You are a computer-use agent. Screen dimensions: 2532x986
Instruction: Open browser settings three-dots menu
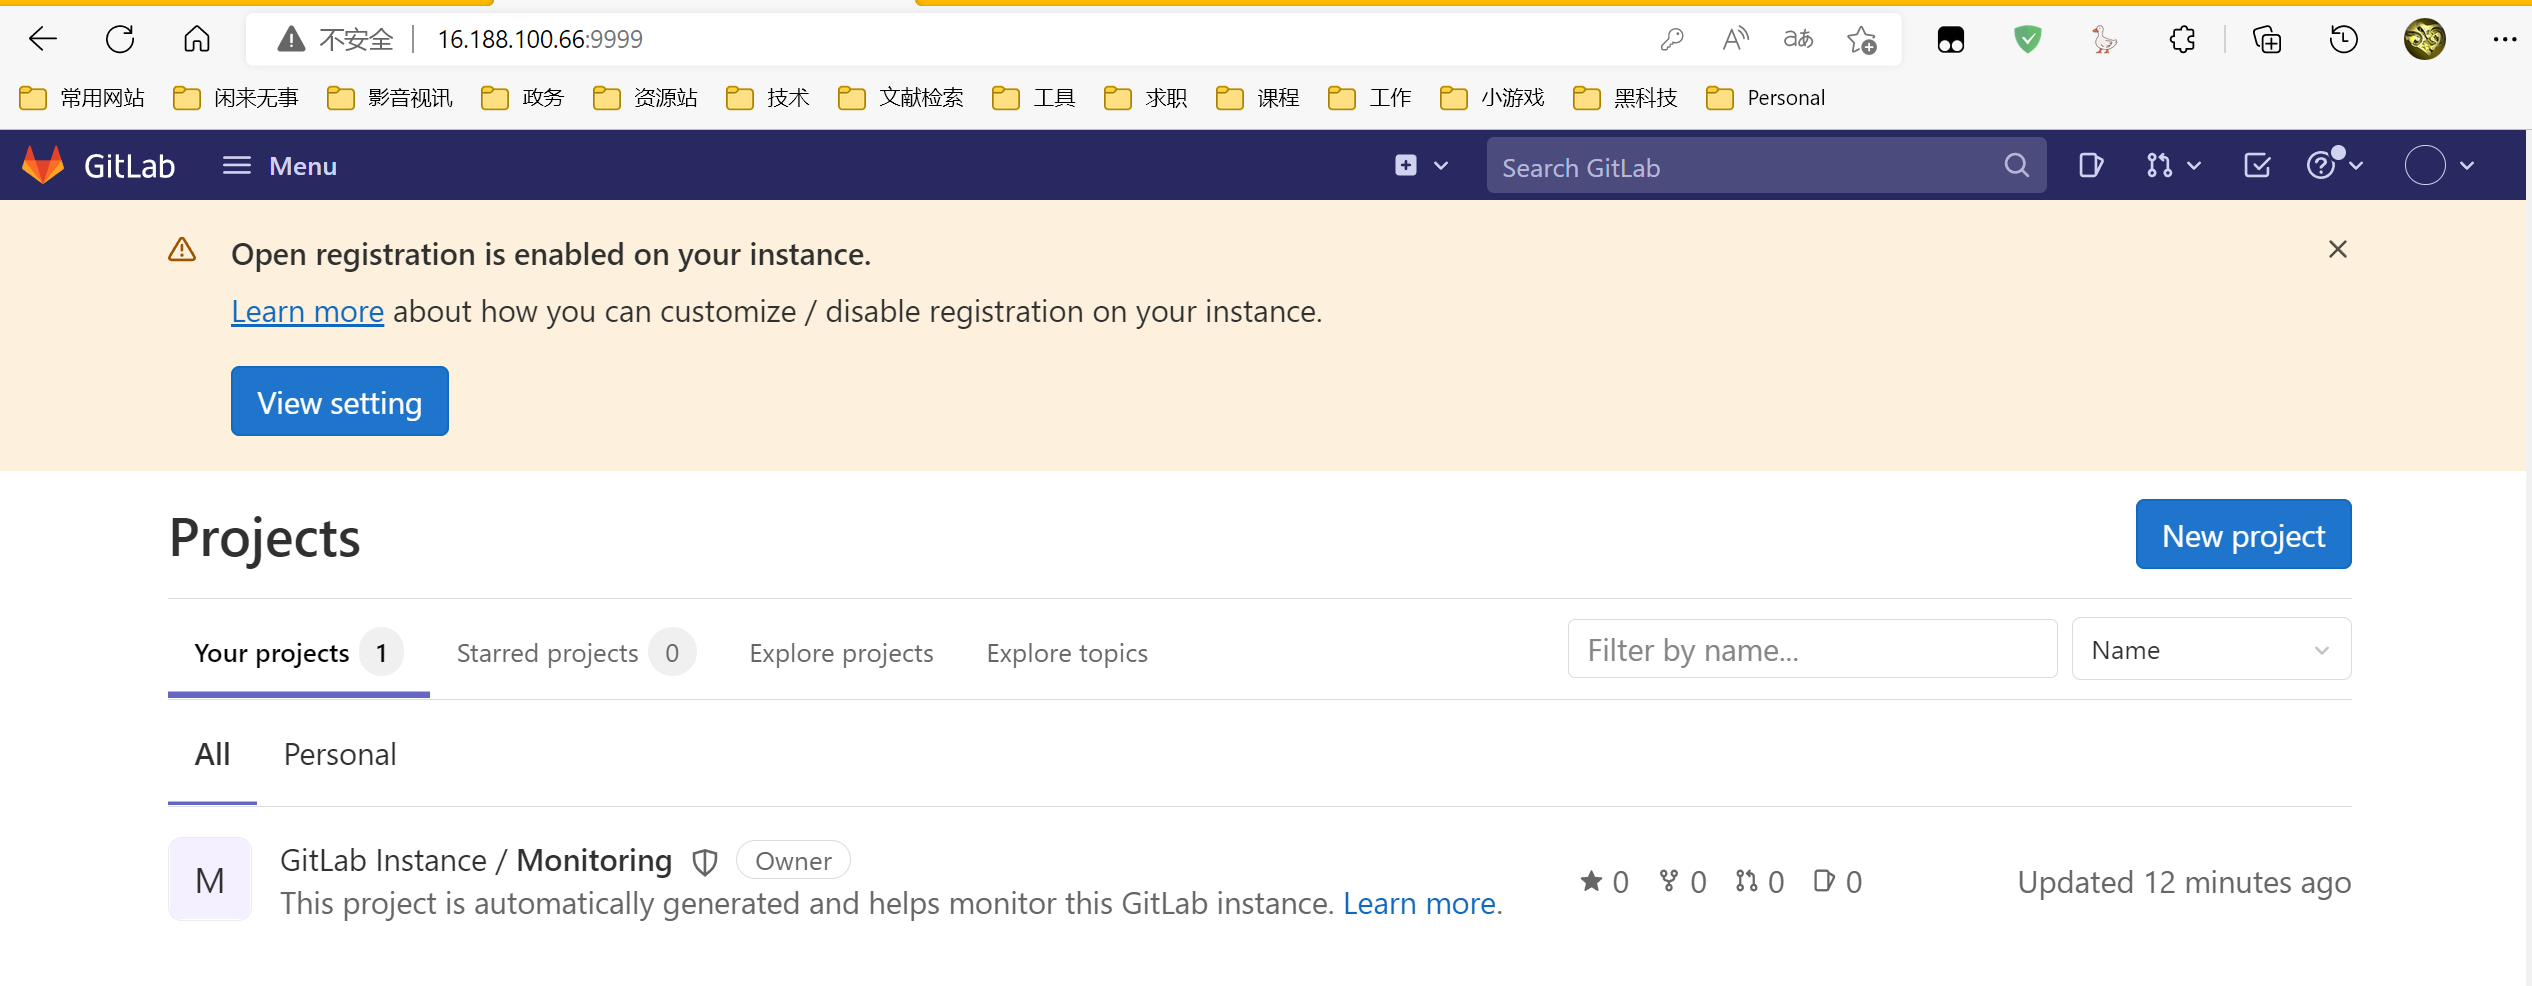pos(2504,39)
